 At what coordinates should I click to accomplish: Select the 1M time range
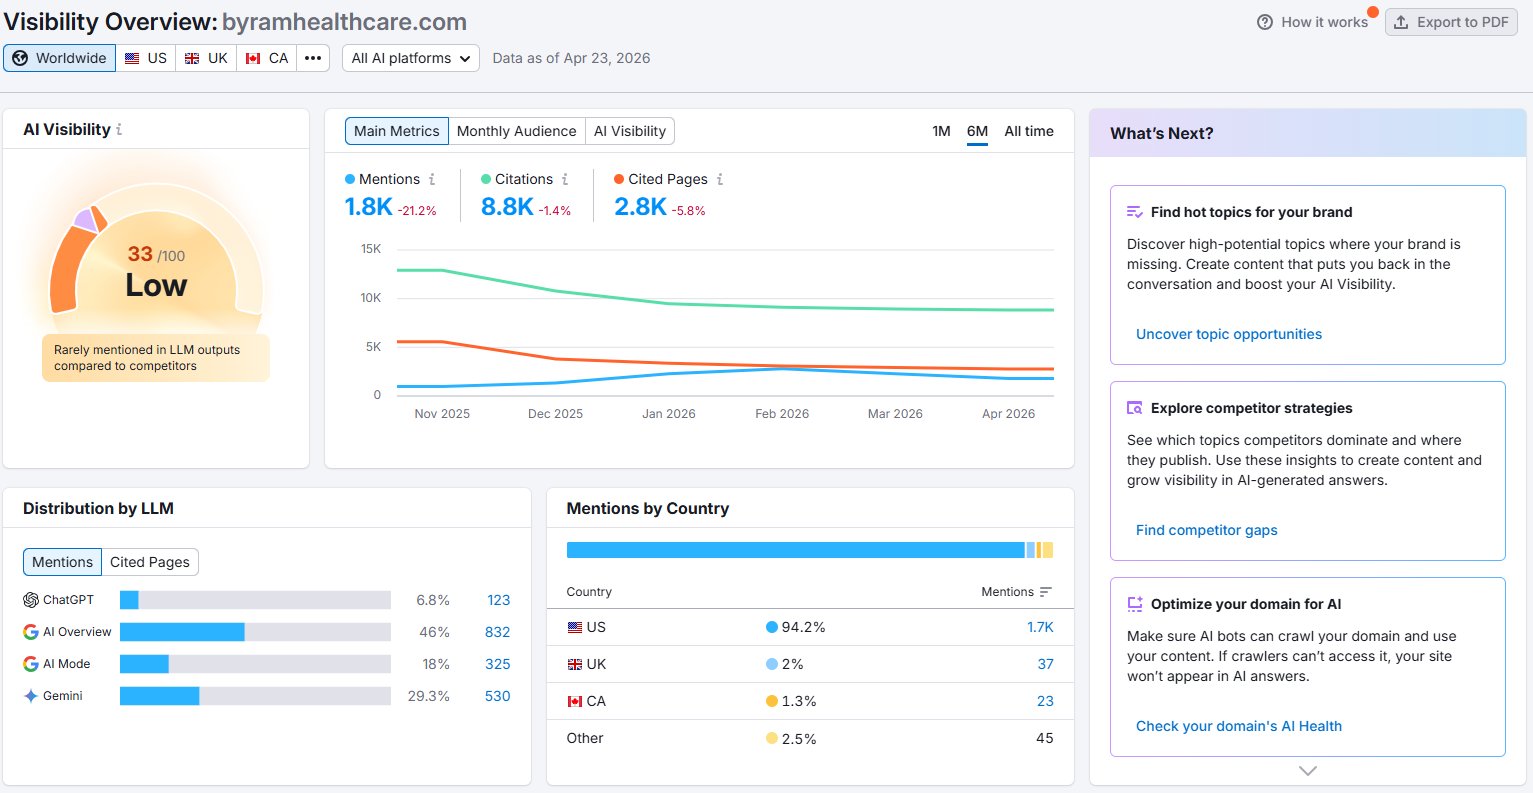[x=941, y=131]
